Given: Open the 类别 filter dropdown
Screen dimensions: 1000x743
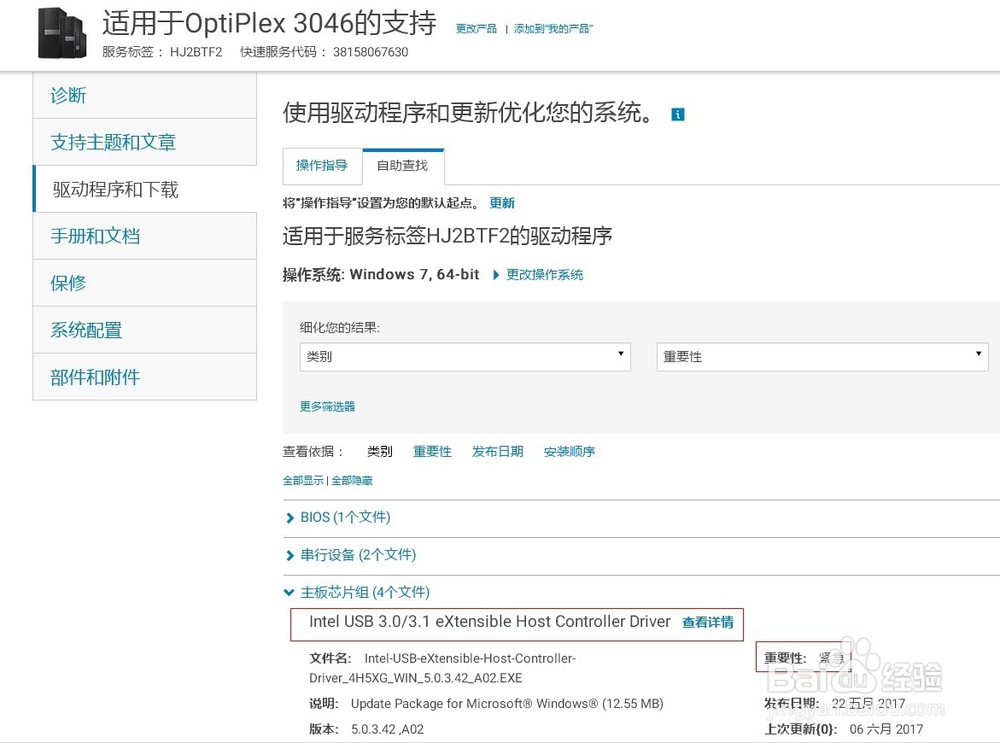Looking at the screenshot, I should pos(465,357).
